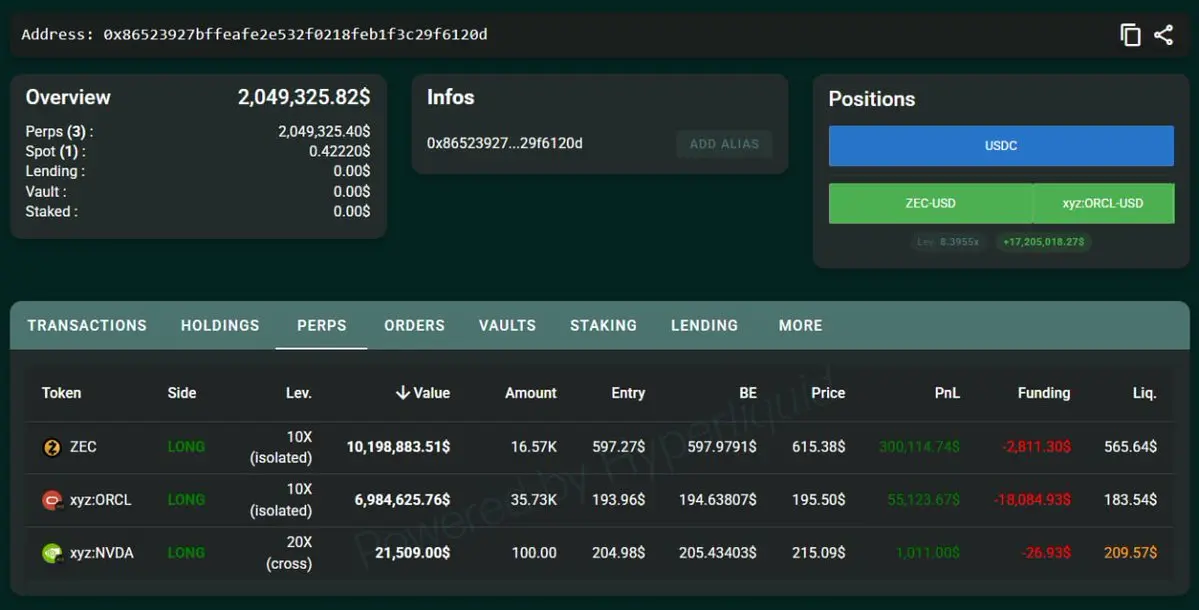Click ZEC amount 16.57K
Image resolution: width=1199 pixels, height=610 pixels.
click(534, 446)
